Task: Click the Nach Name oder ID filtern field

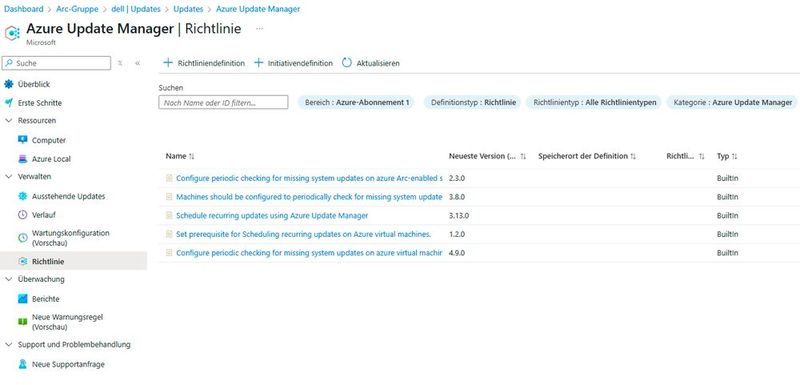Action: click(223, 102)
